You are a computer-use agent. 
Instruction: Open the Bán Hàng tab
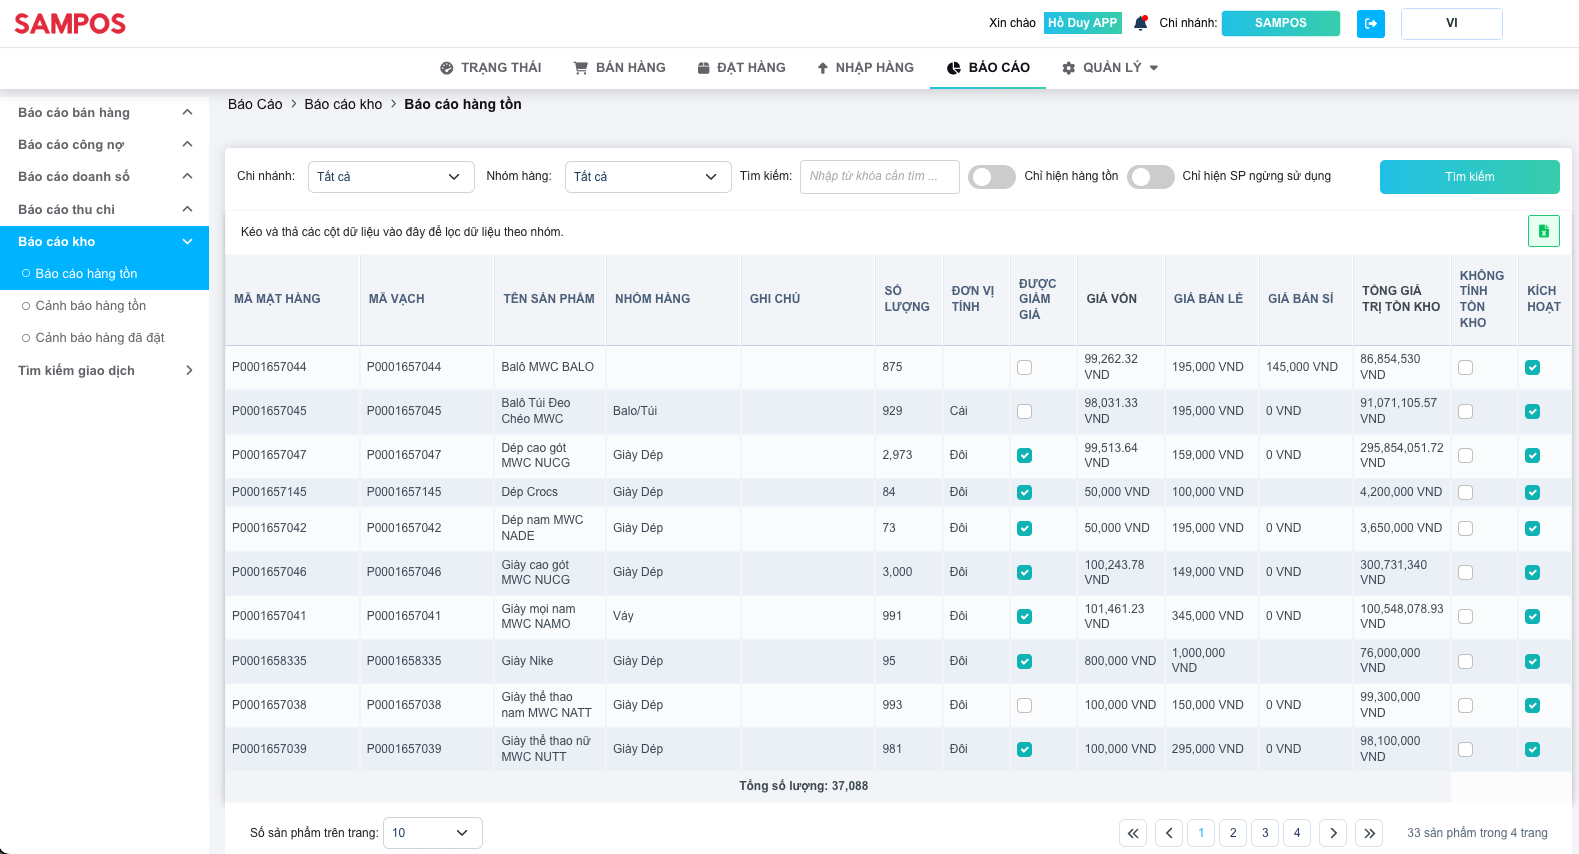[x=620, y=68]
